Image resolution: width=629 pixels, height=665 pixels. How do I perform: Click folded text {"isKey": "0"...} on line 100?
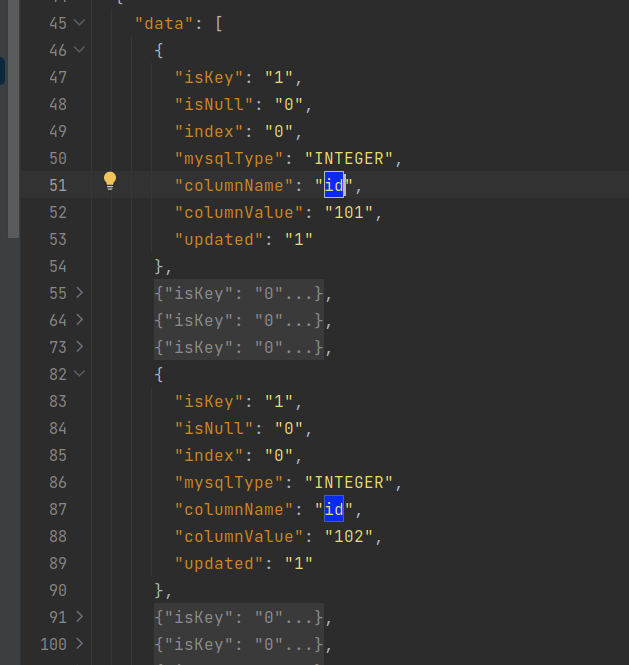[239, 644]
